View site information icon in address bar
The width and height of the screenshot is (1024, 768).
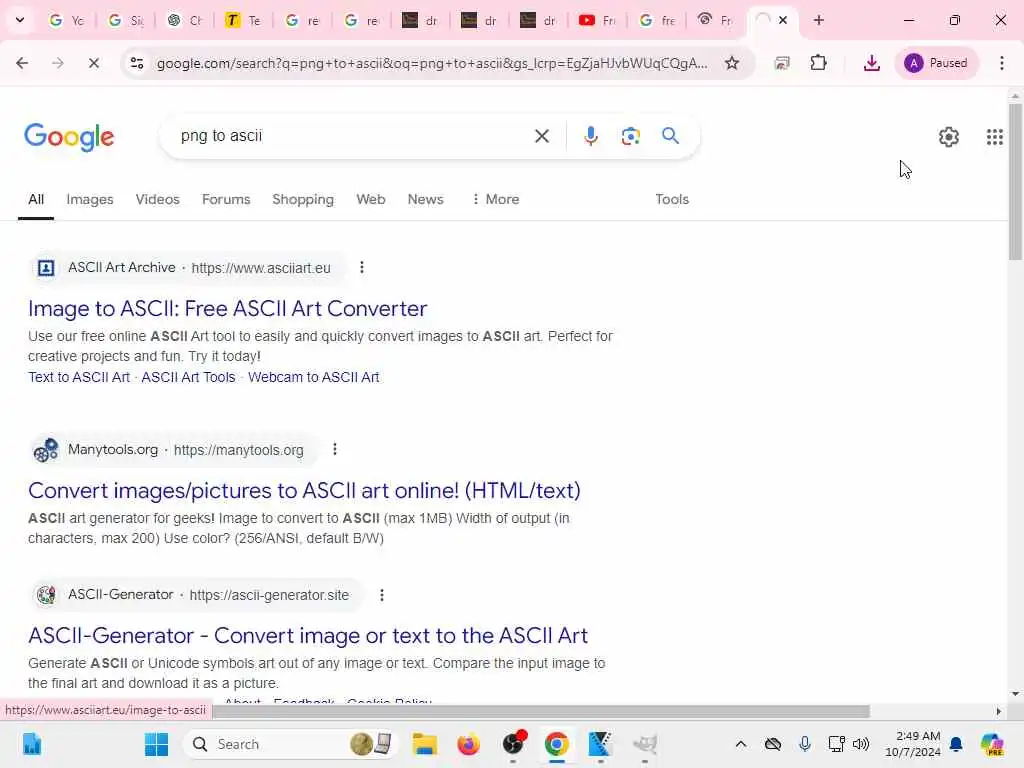click(137, 63)
